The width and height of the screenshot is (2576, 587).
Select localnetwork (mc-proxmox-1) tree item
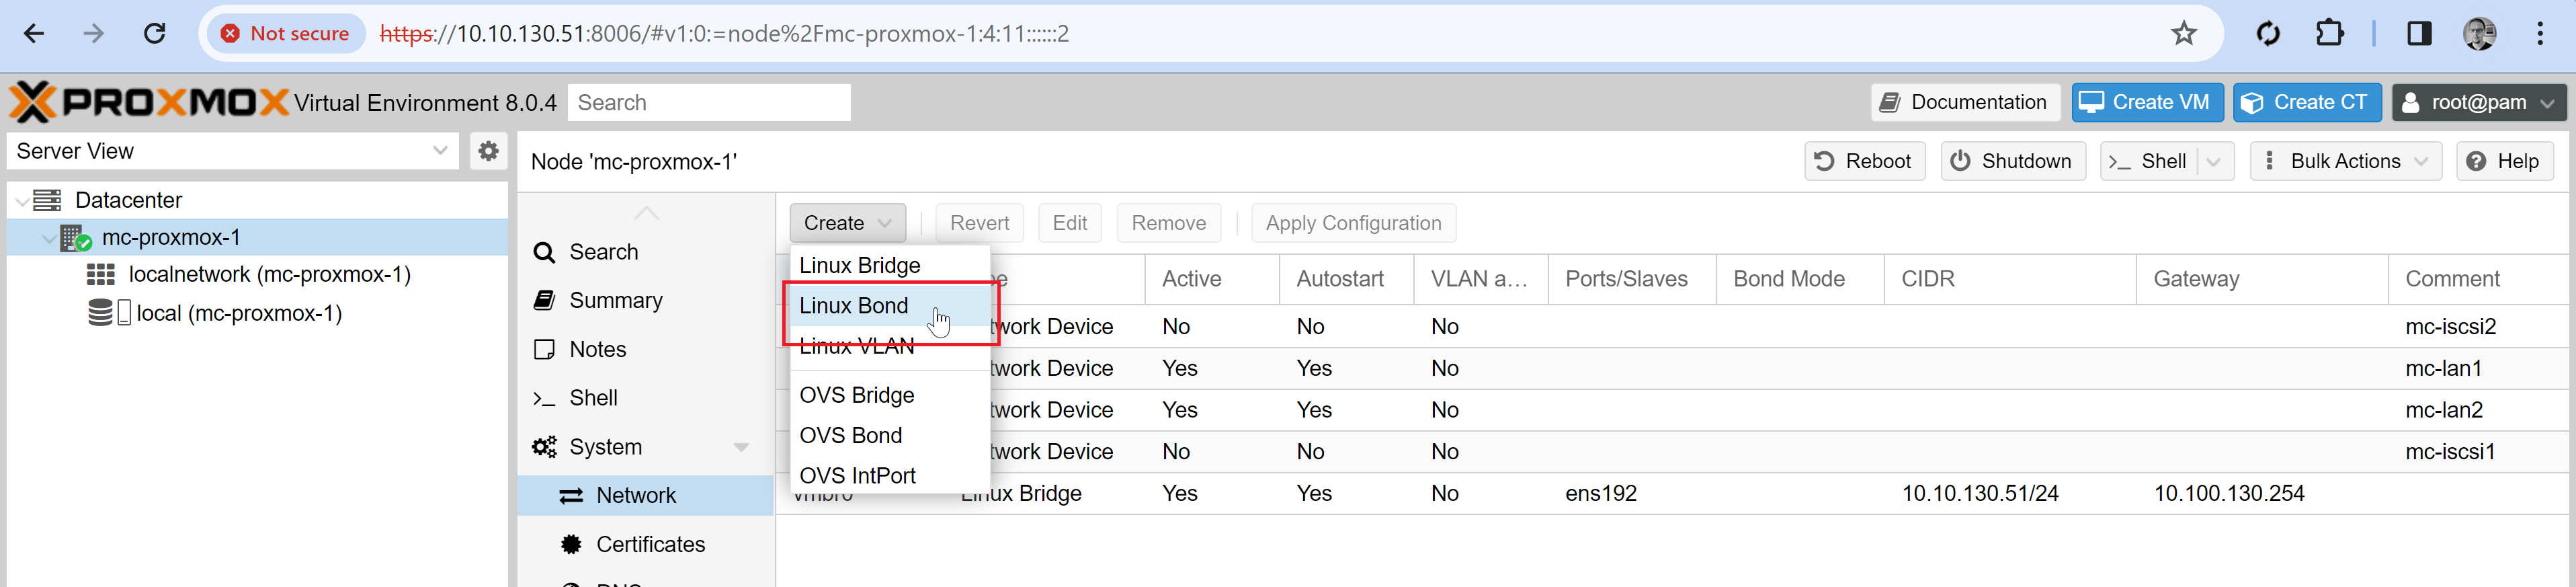click(x=269, y=274)
